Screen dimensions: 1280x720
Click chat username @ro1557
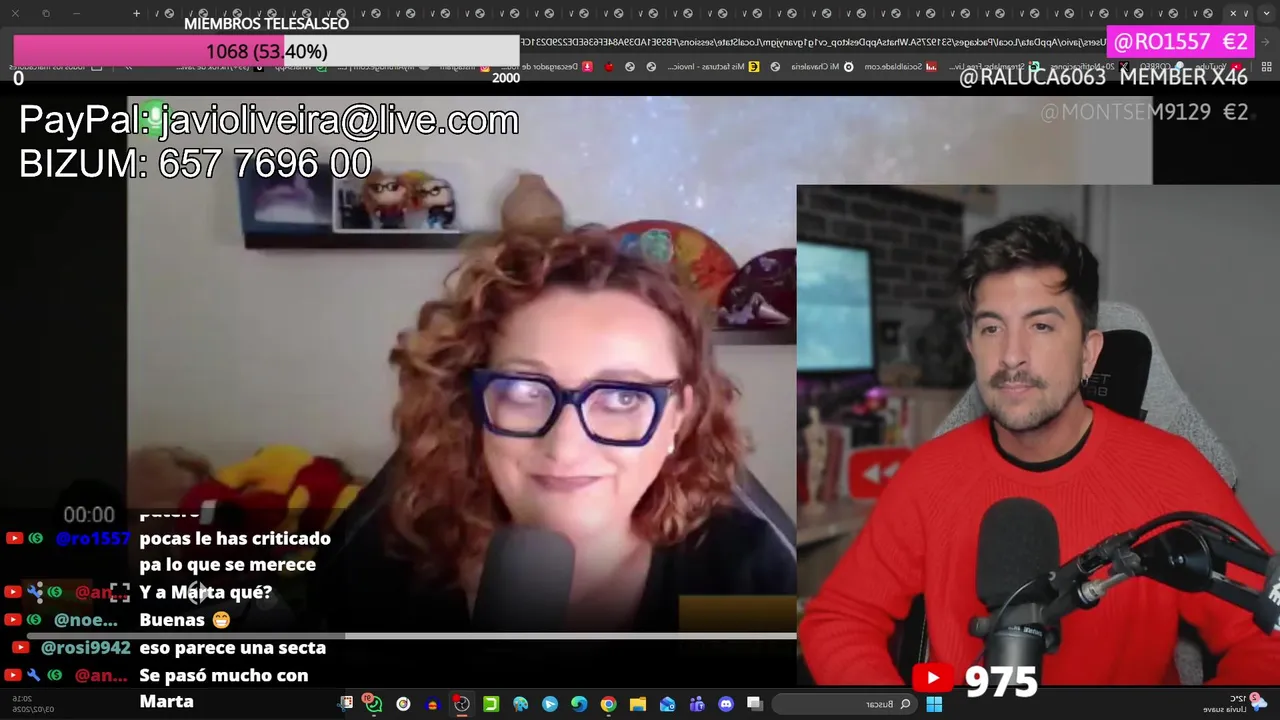click(93, 538)
